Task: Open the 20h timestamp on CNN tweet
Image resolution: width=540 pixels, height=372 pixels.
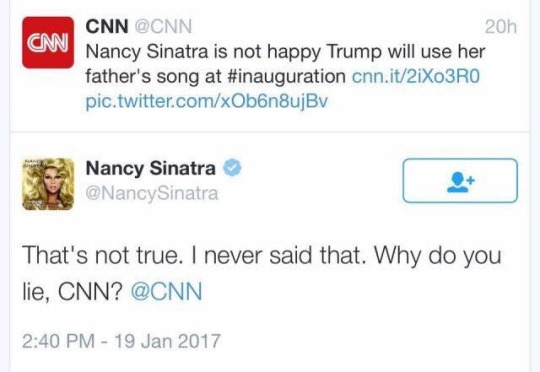Action: point(501,27)
